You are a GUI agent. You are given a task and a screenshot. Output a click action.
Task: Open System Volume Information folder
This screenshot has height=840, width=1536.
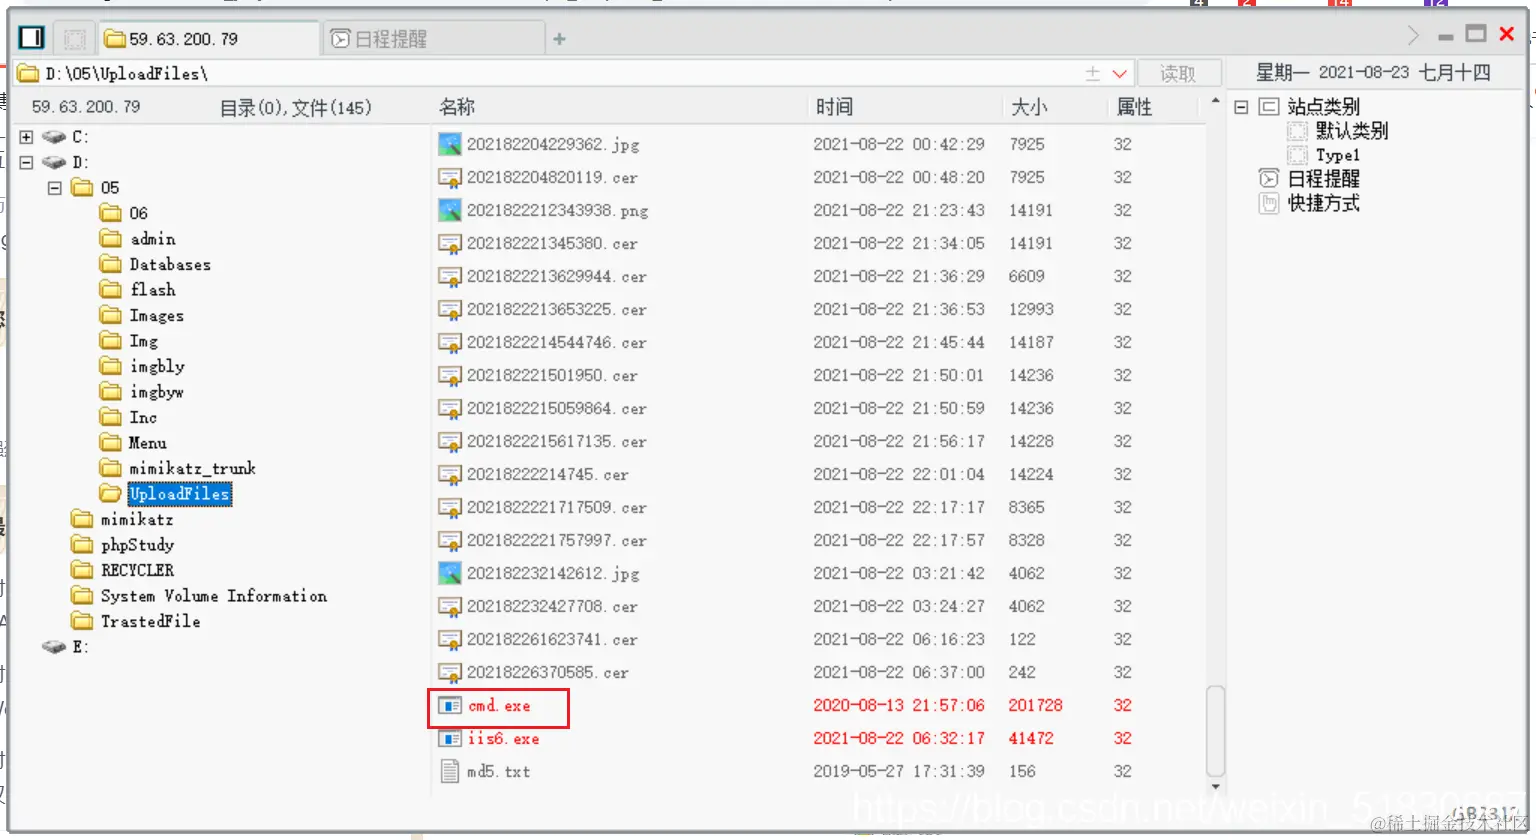click(x=214, y=596)
